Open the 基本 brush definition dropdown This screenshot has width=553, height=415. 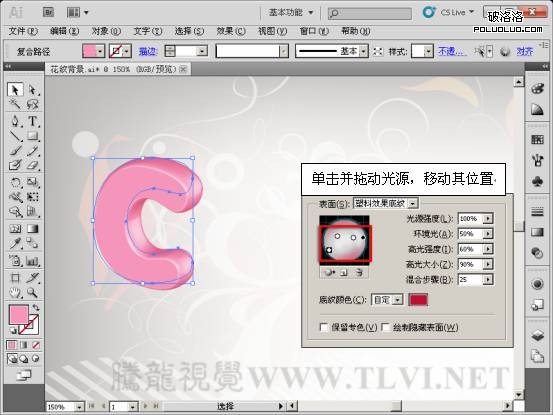pyautogui.click(x=364, y=51)
